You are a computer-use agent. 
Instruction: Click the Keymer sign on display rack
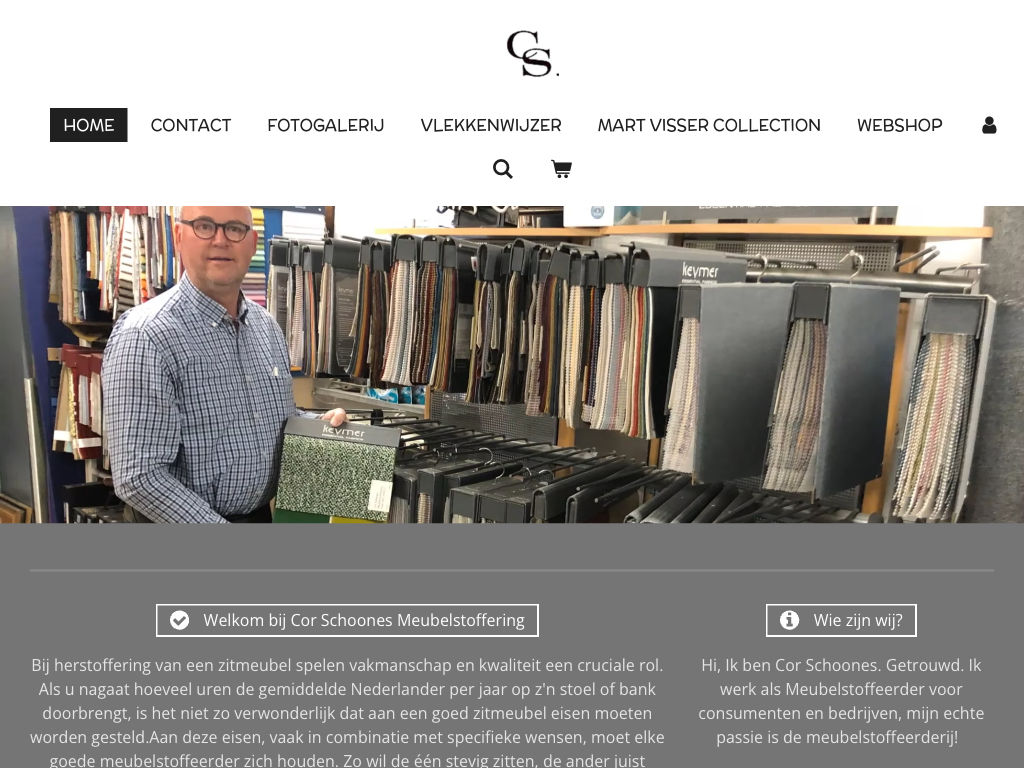pyautogui.click(x=700, y=270)
